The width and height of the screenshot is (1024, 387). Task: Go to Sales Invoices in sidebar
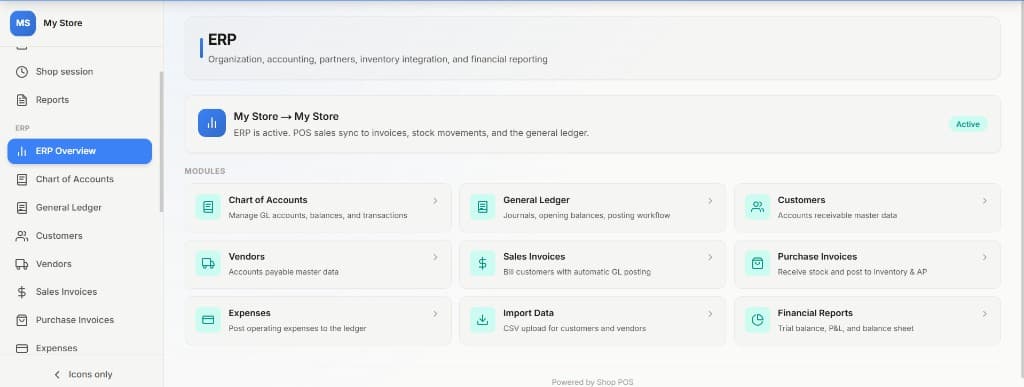(x=80, y=292)
